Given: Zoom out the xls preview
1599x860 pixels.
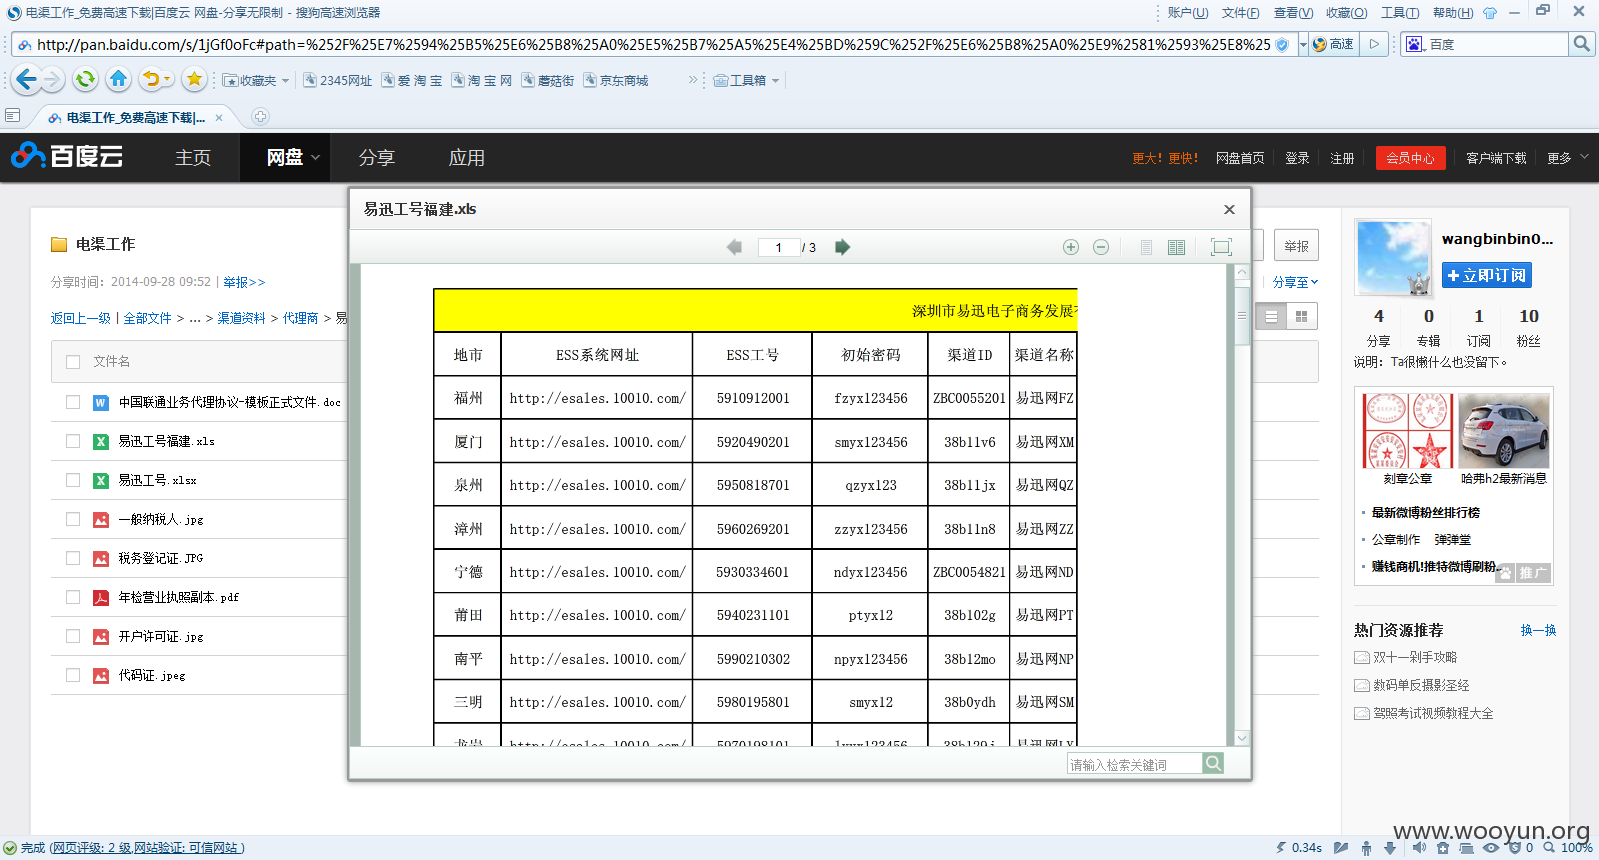Looking at the screenshot, I should (x=1101, y=247).
